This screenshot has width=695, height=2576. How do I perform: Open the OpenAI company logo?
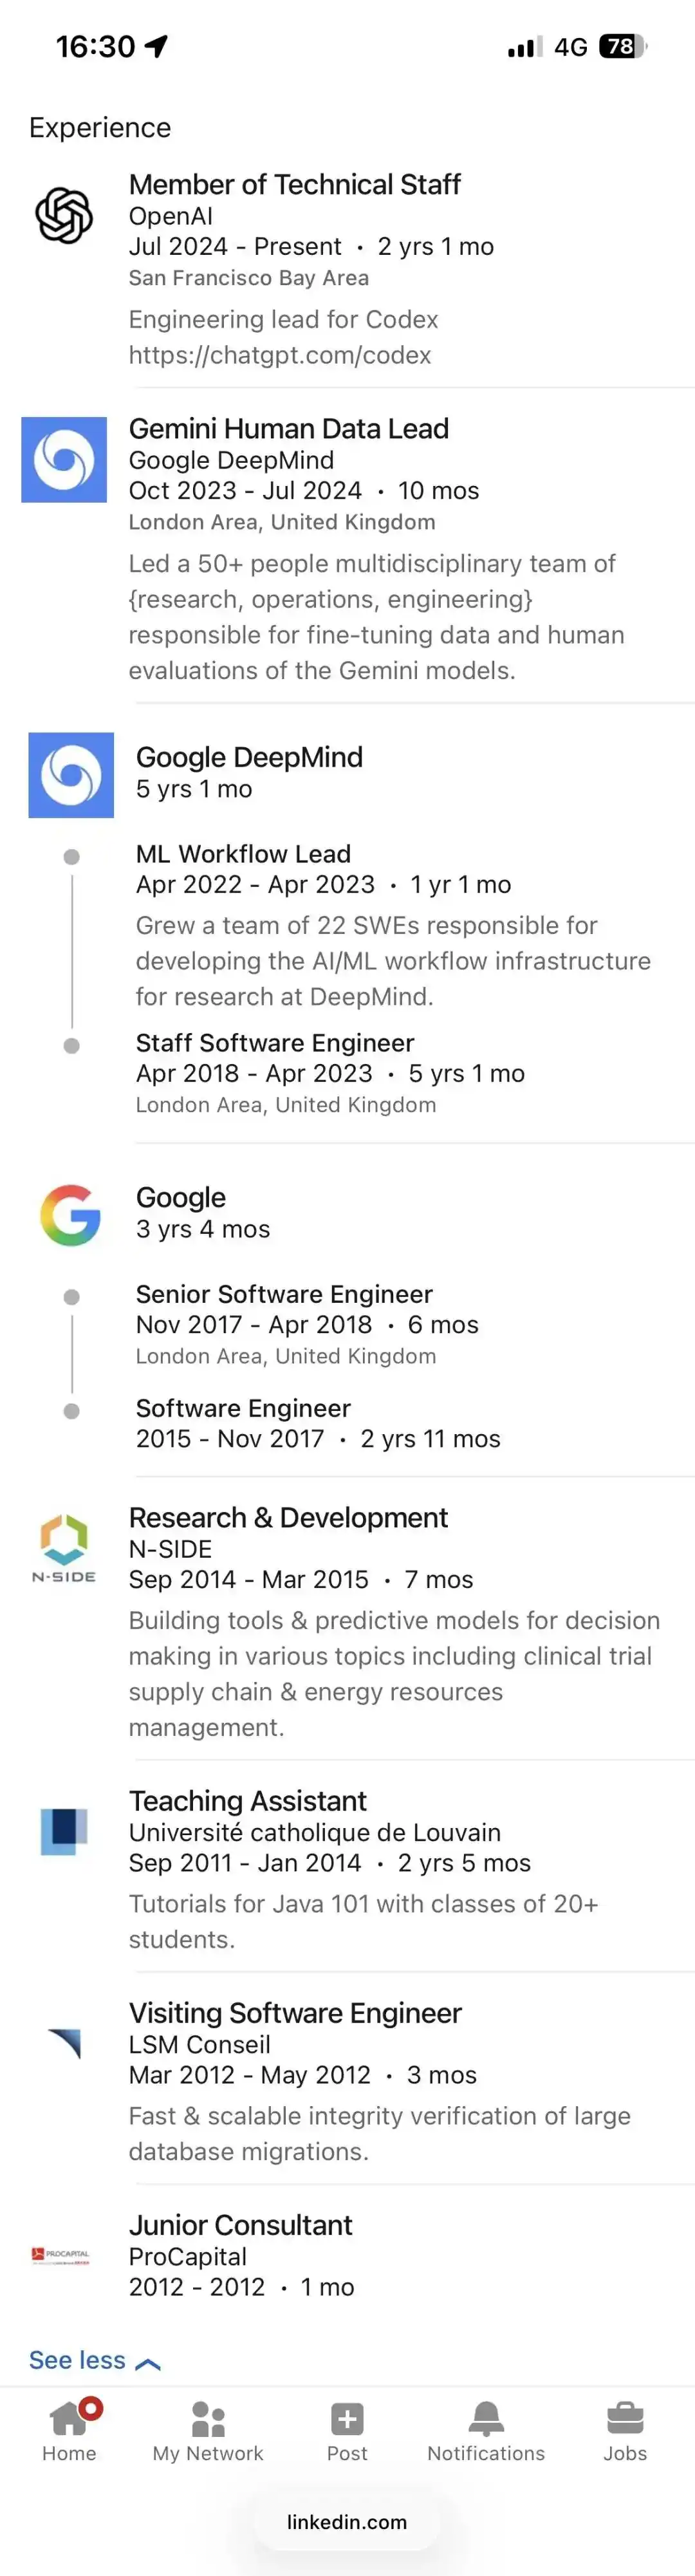(x=64, y=215)
